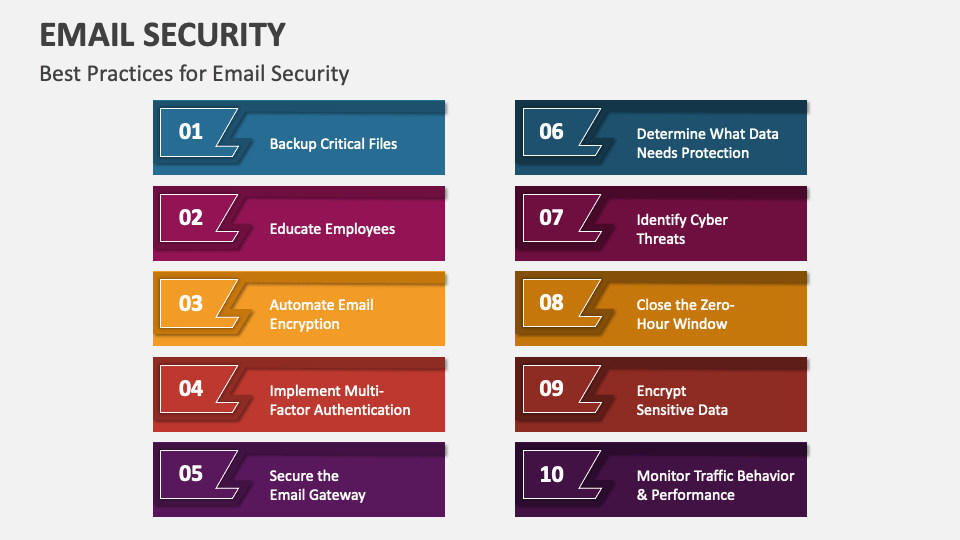Click the Best Practices for Email Security subtitle
Viewport: 960px width, 540px height.
[194, 74]
